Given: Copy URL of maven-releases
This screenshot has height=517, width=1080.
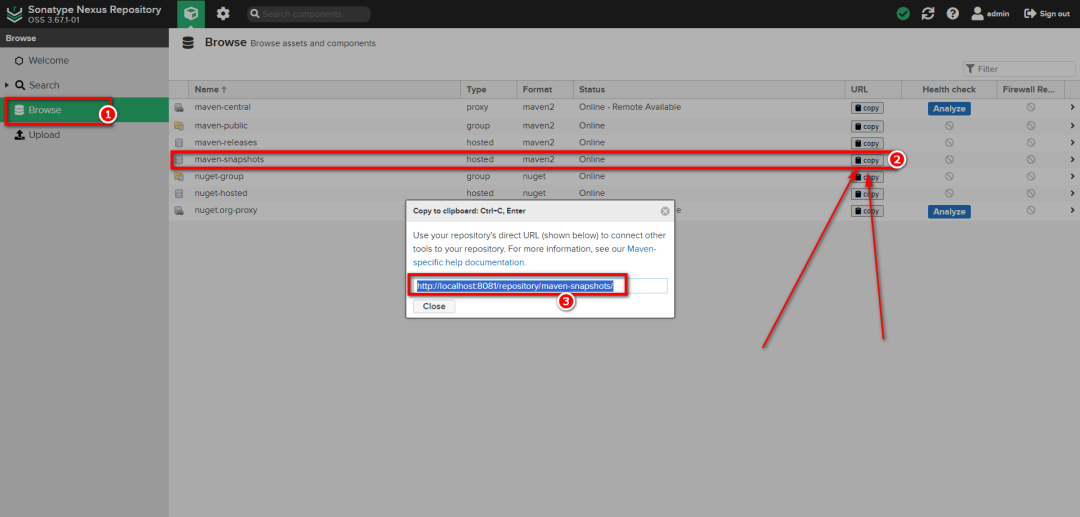Looking at the screenshot, I should [x=867, y=143].
